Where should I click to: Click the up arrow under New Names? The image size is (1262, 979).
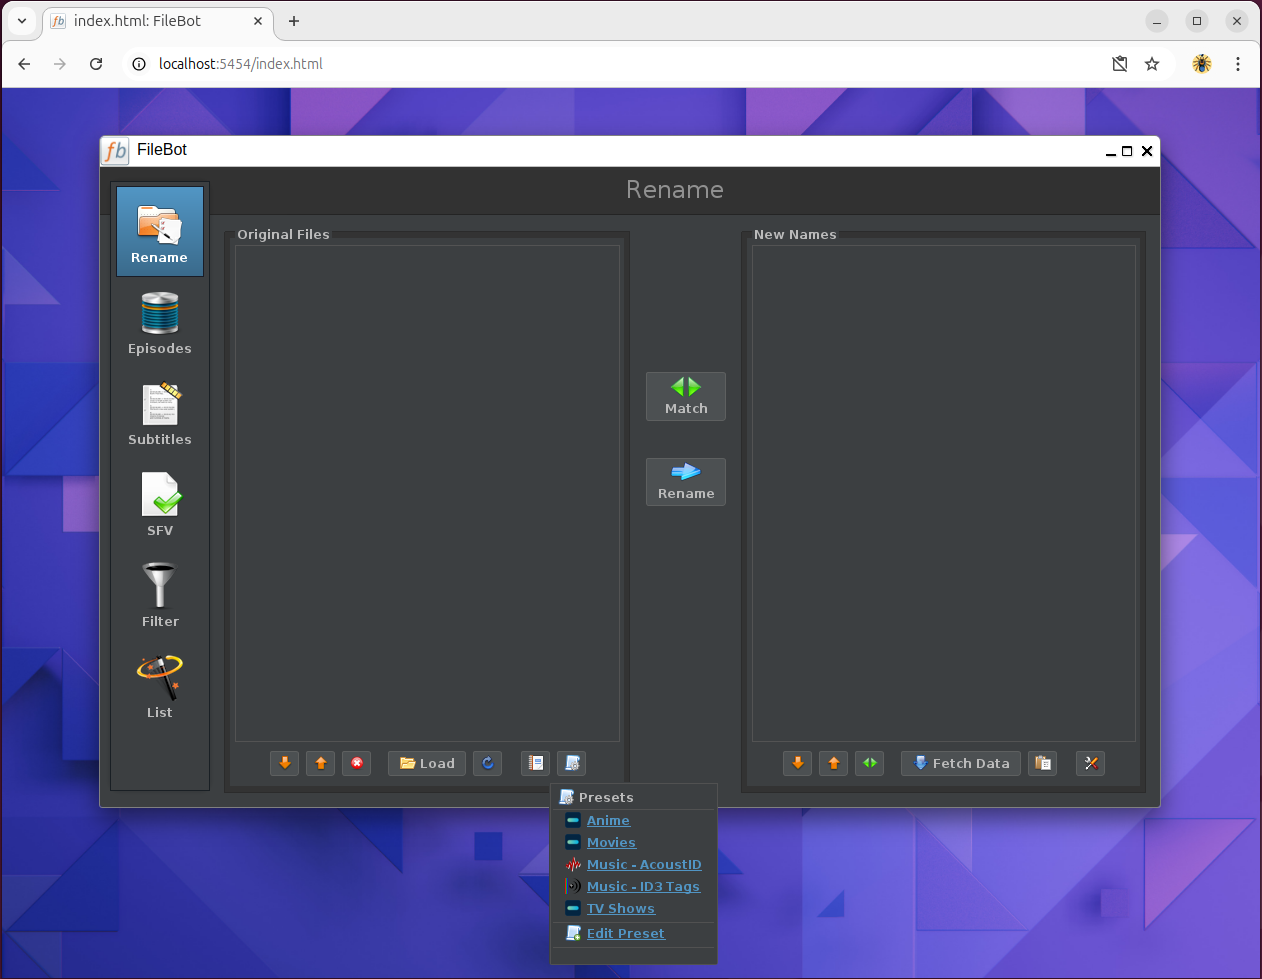point(834,763)
